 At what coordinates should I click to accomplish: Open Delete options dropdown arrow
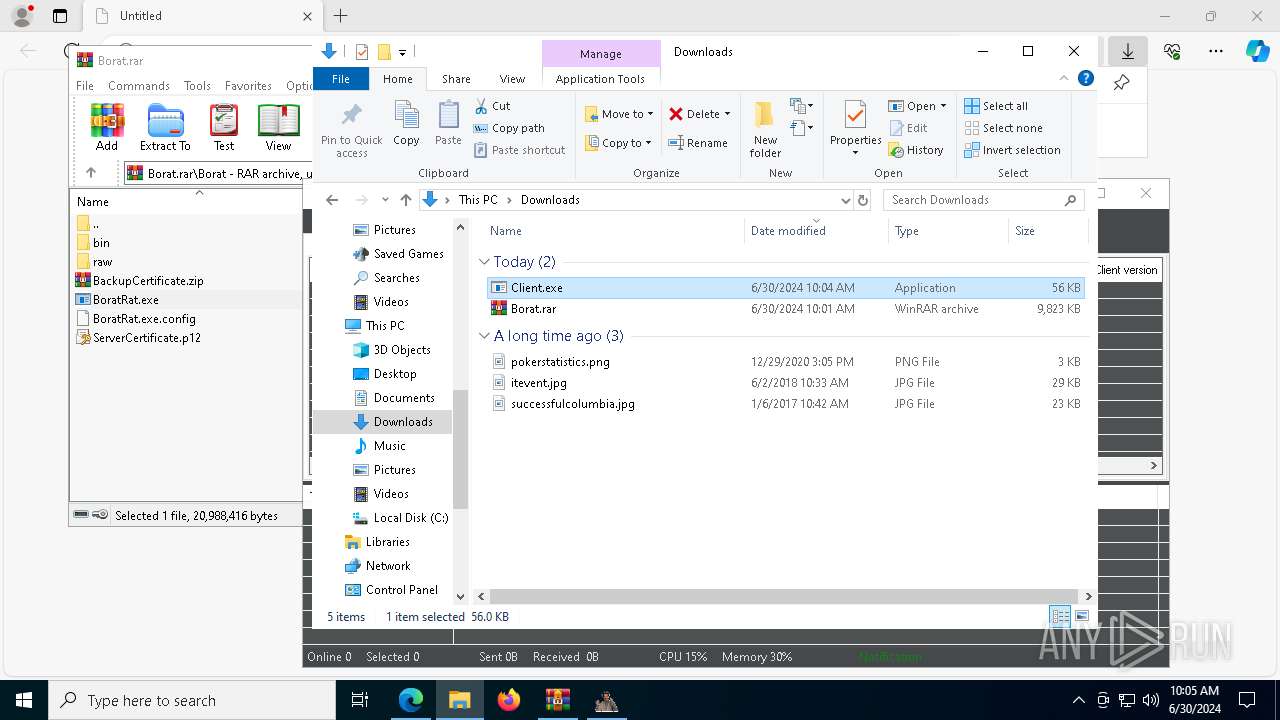coord(727,114)
